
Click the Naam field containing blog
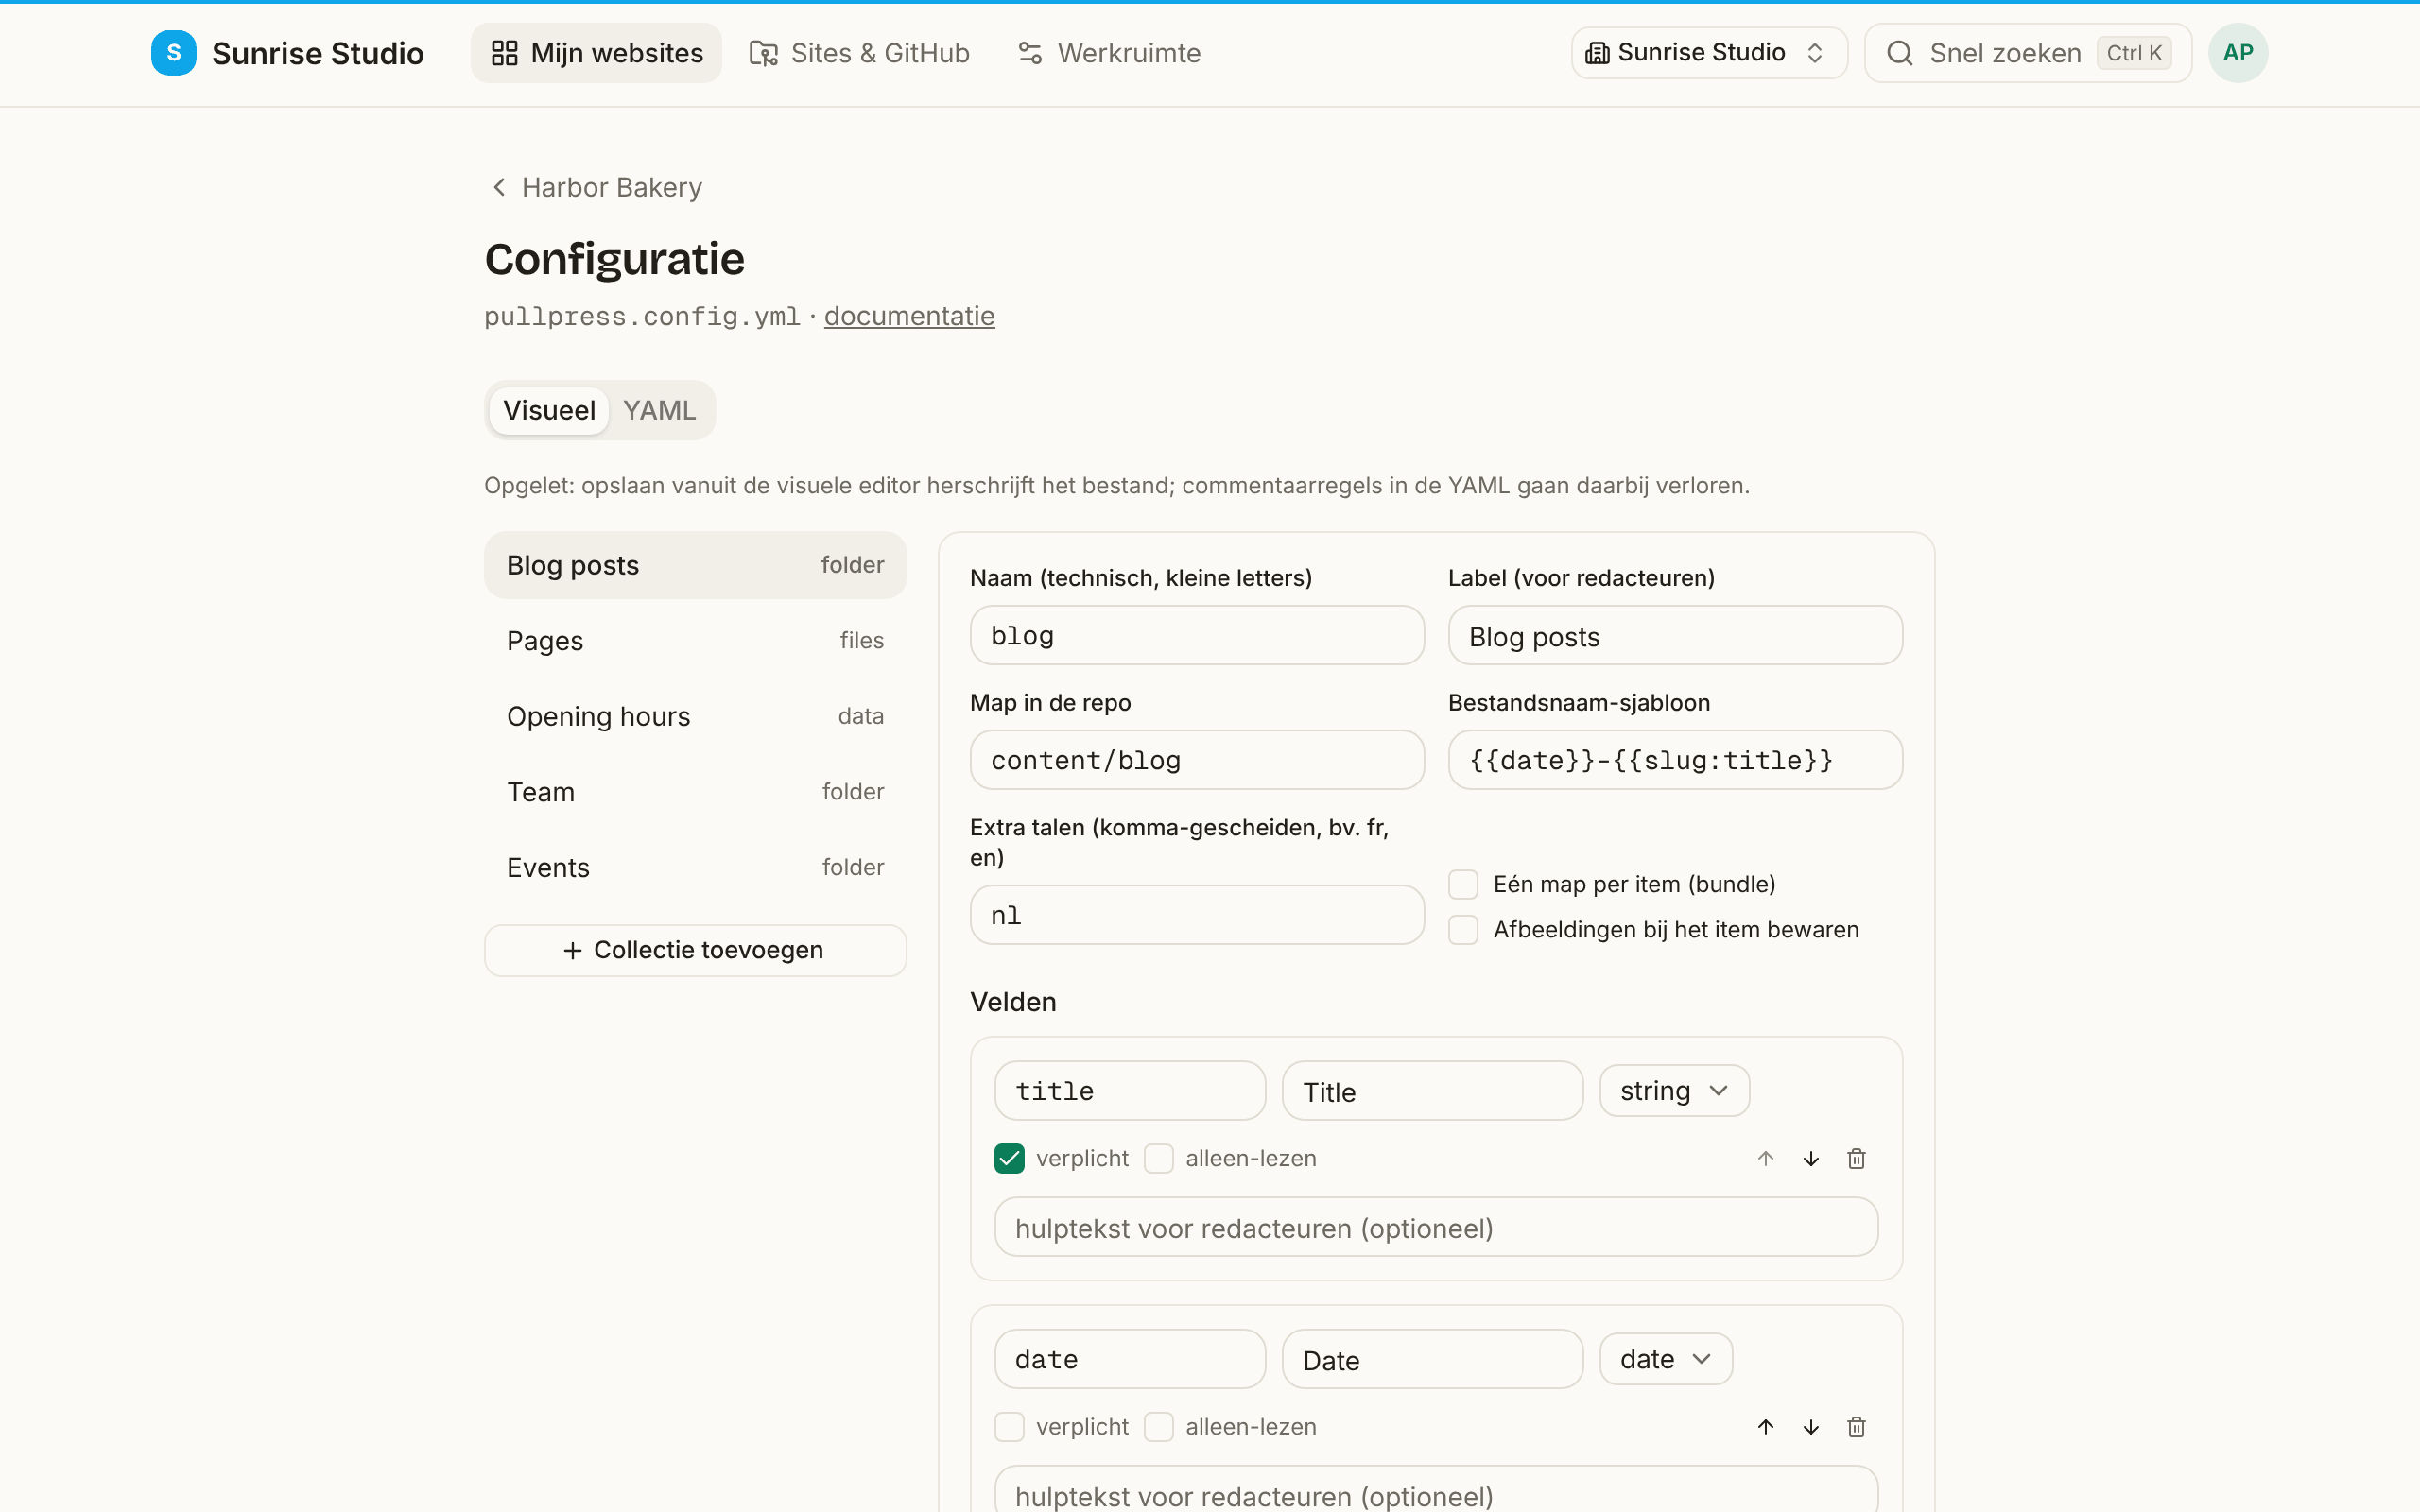(x=1197, y=635)
